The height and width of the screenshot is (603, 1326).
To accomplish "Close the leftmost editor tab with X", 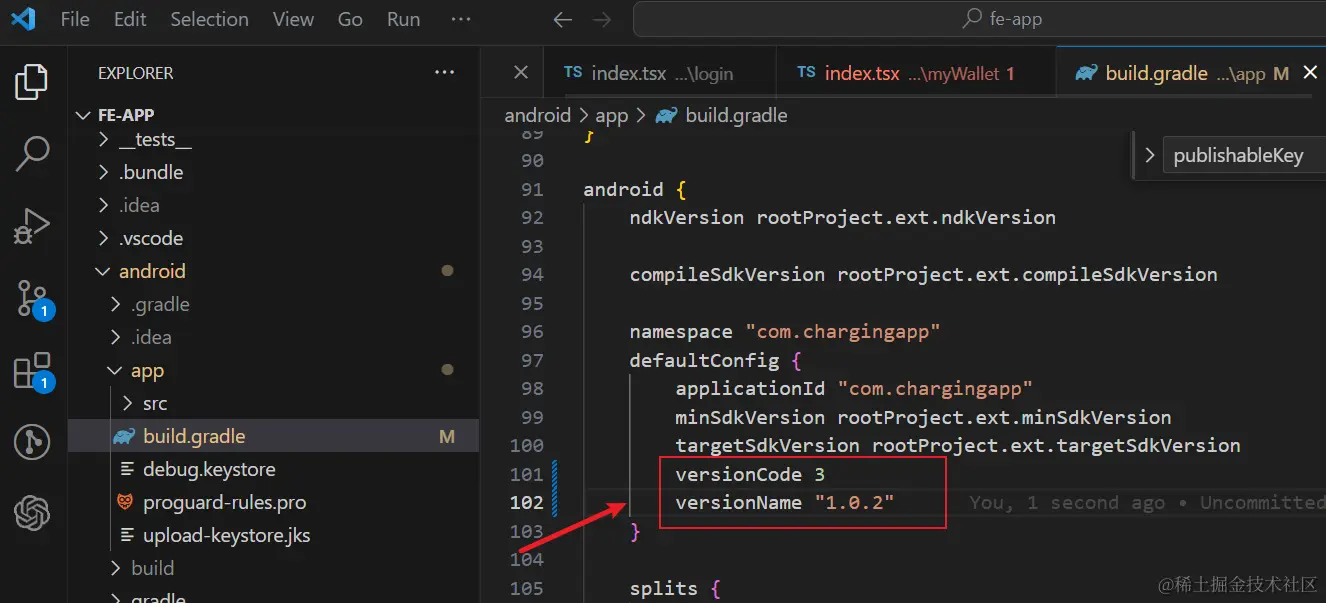I will [x=520, y=72].
